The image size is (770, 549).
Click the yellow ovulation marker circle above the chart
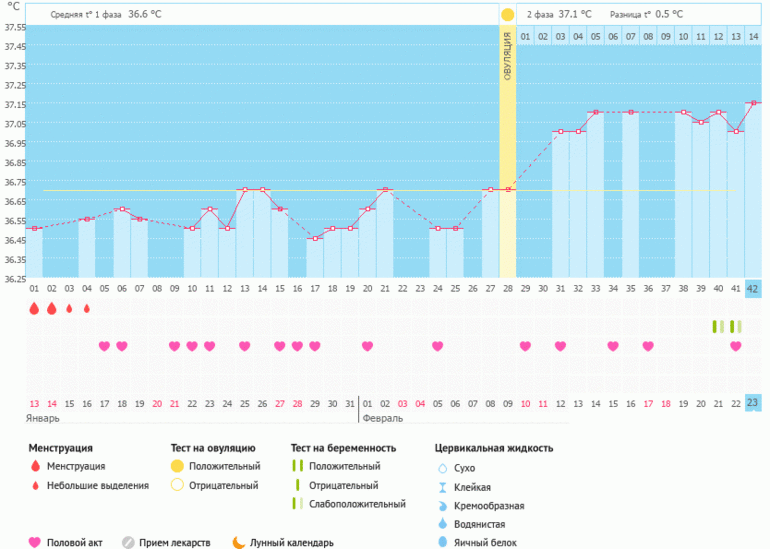[507, 15]
